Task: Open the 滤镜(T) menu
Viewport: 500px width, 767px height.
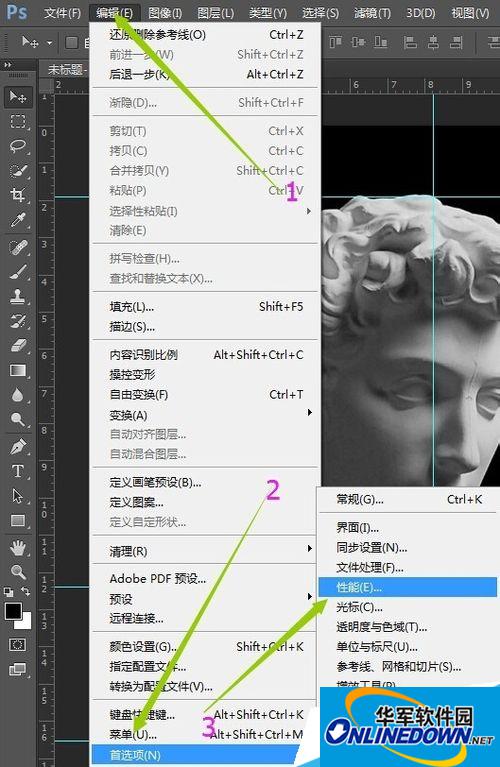Action: pos(372,13)
